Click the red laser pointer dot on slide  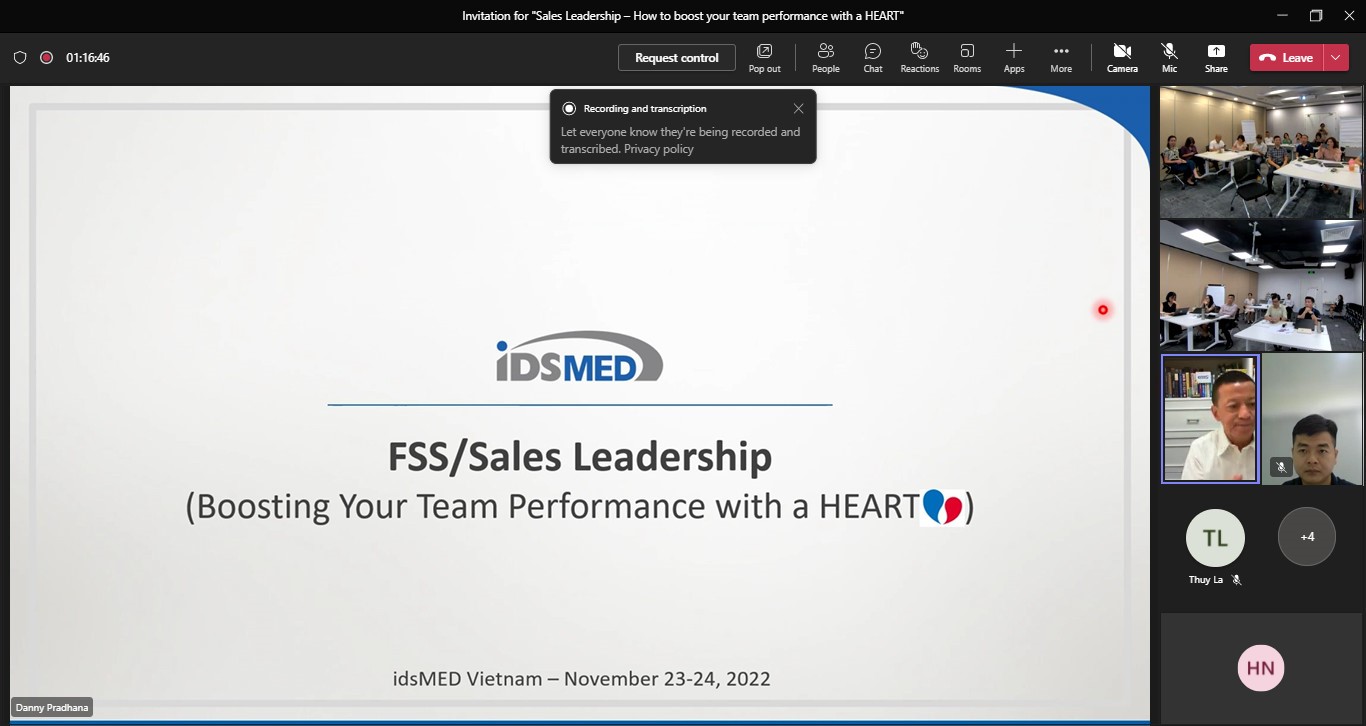(1103, 310)
